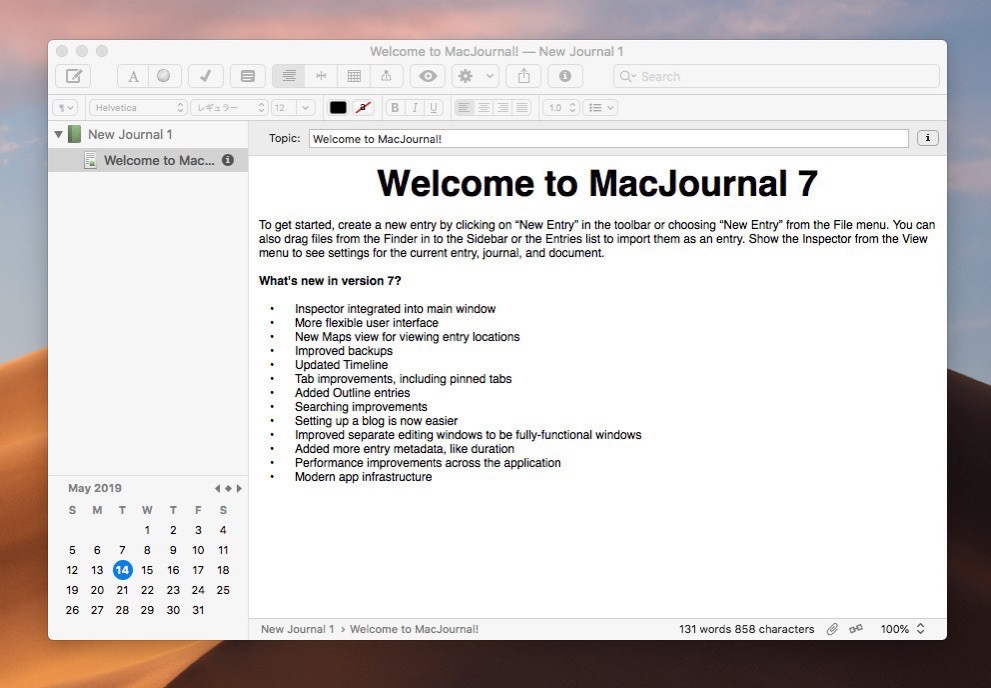Select May 22 in the calendar
Viewport: 991px width, 688px height.
pos(147,590)
